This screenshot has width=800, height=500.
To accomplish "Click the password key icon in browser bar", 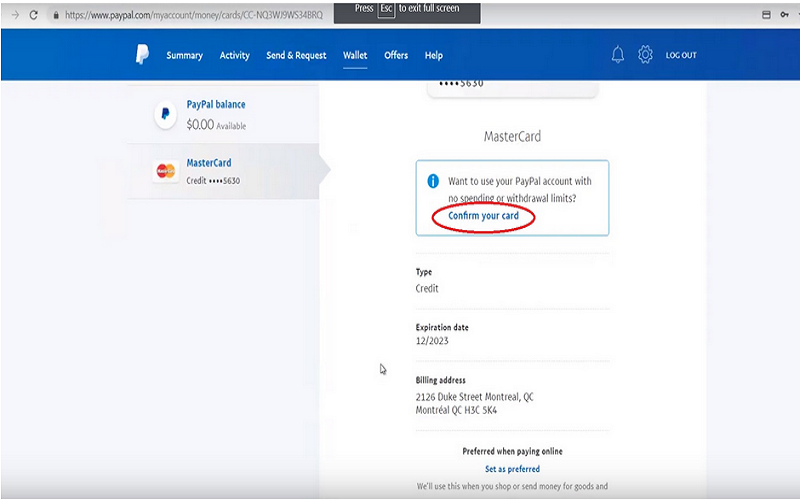I will [785, 15].
